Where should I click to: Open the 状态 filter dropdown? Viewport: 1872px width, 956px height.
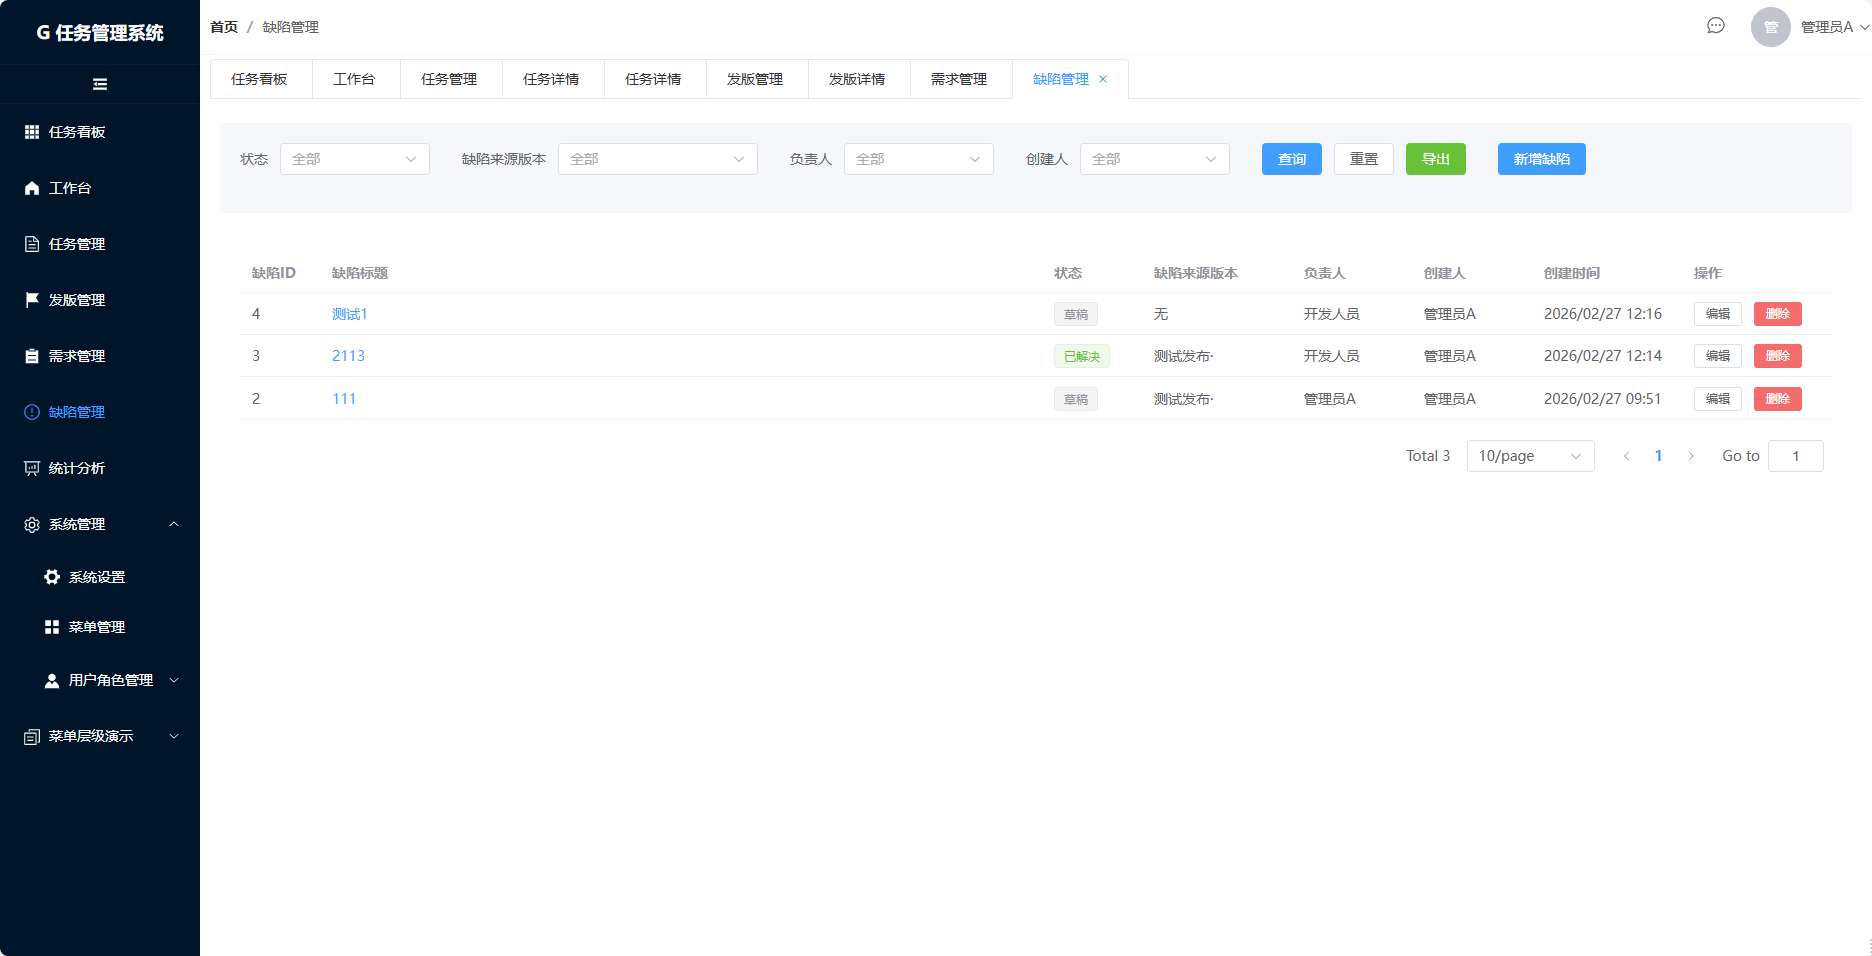click(x=355, y=159)
